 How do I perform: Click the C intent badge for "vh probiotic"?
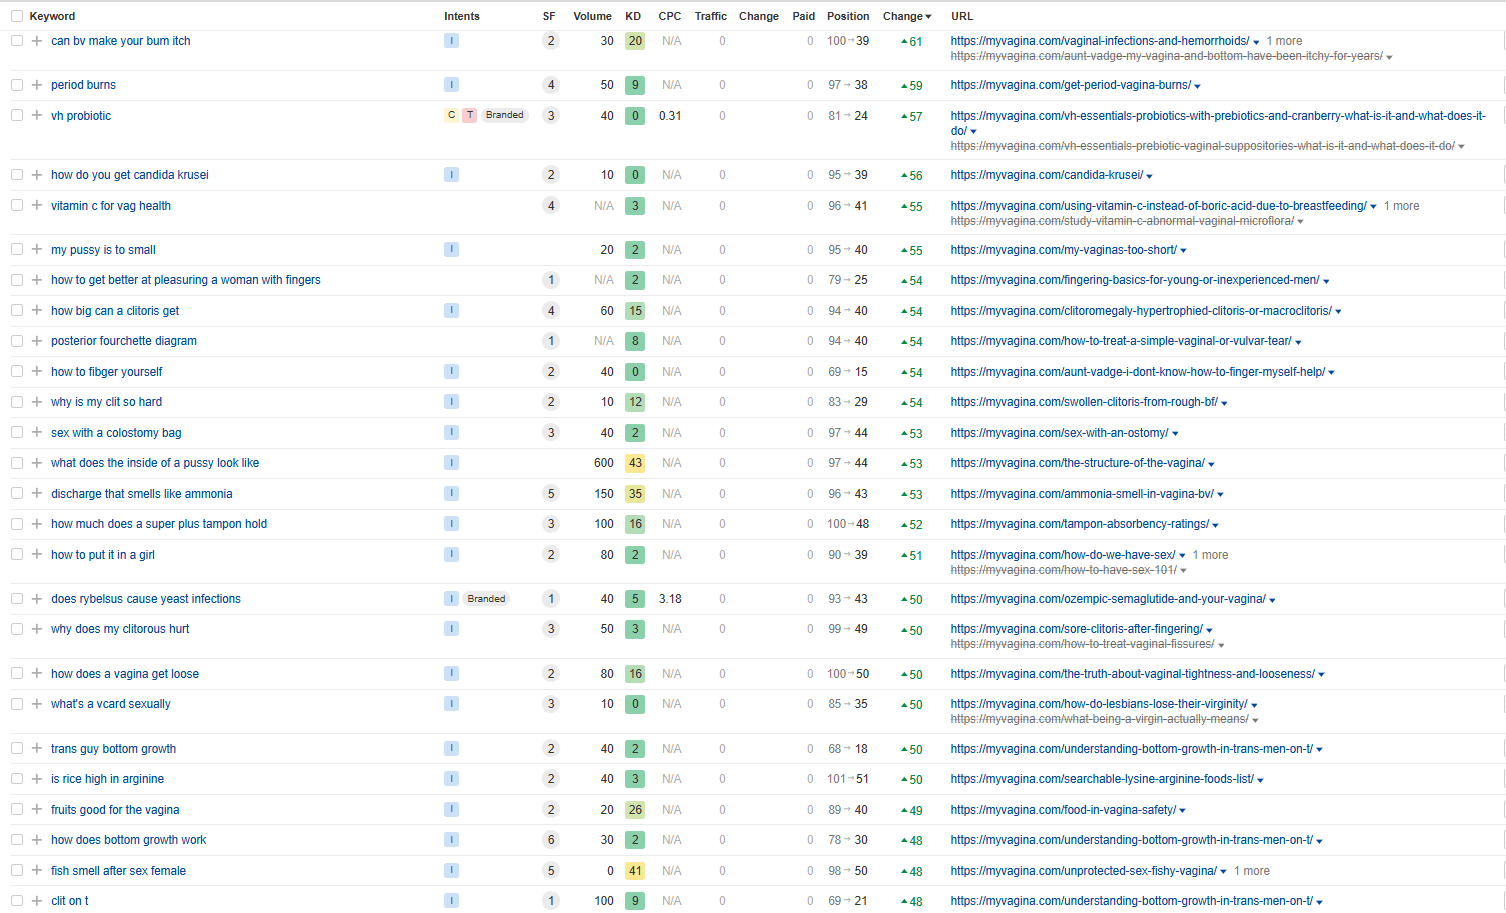[451, 115]
